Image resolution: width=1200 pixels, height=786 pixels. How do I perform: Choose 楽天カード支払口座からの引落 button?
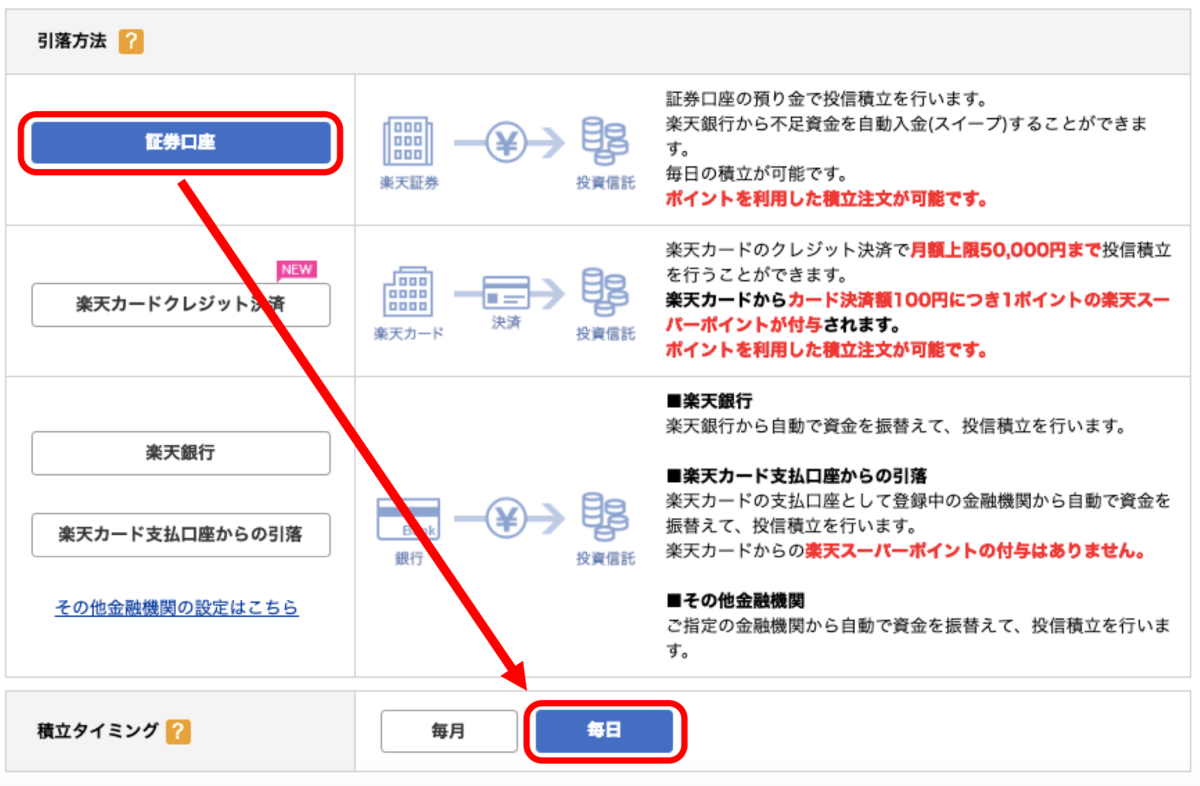click(180, 535)
